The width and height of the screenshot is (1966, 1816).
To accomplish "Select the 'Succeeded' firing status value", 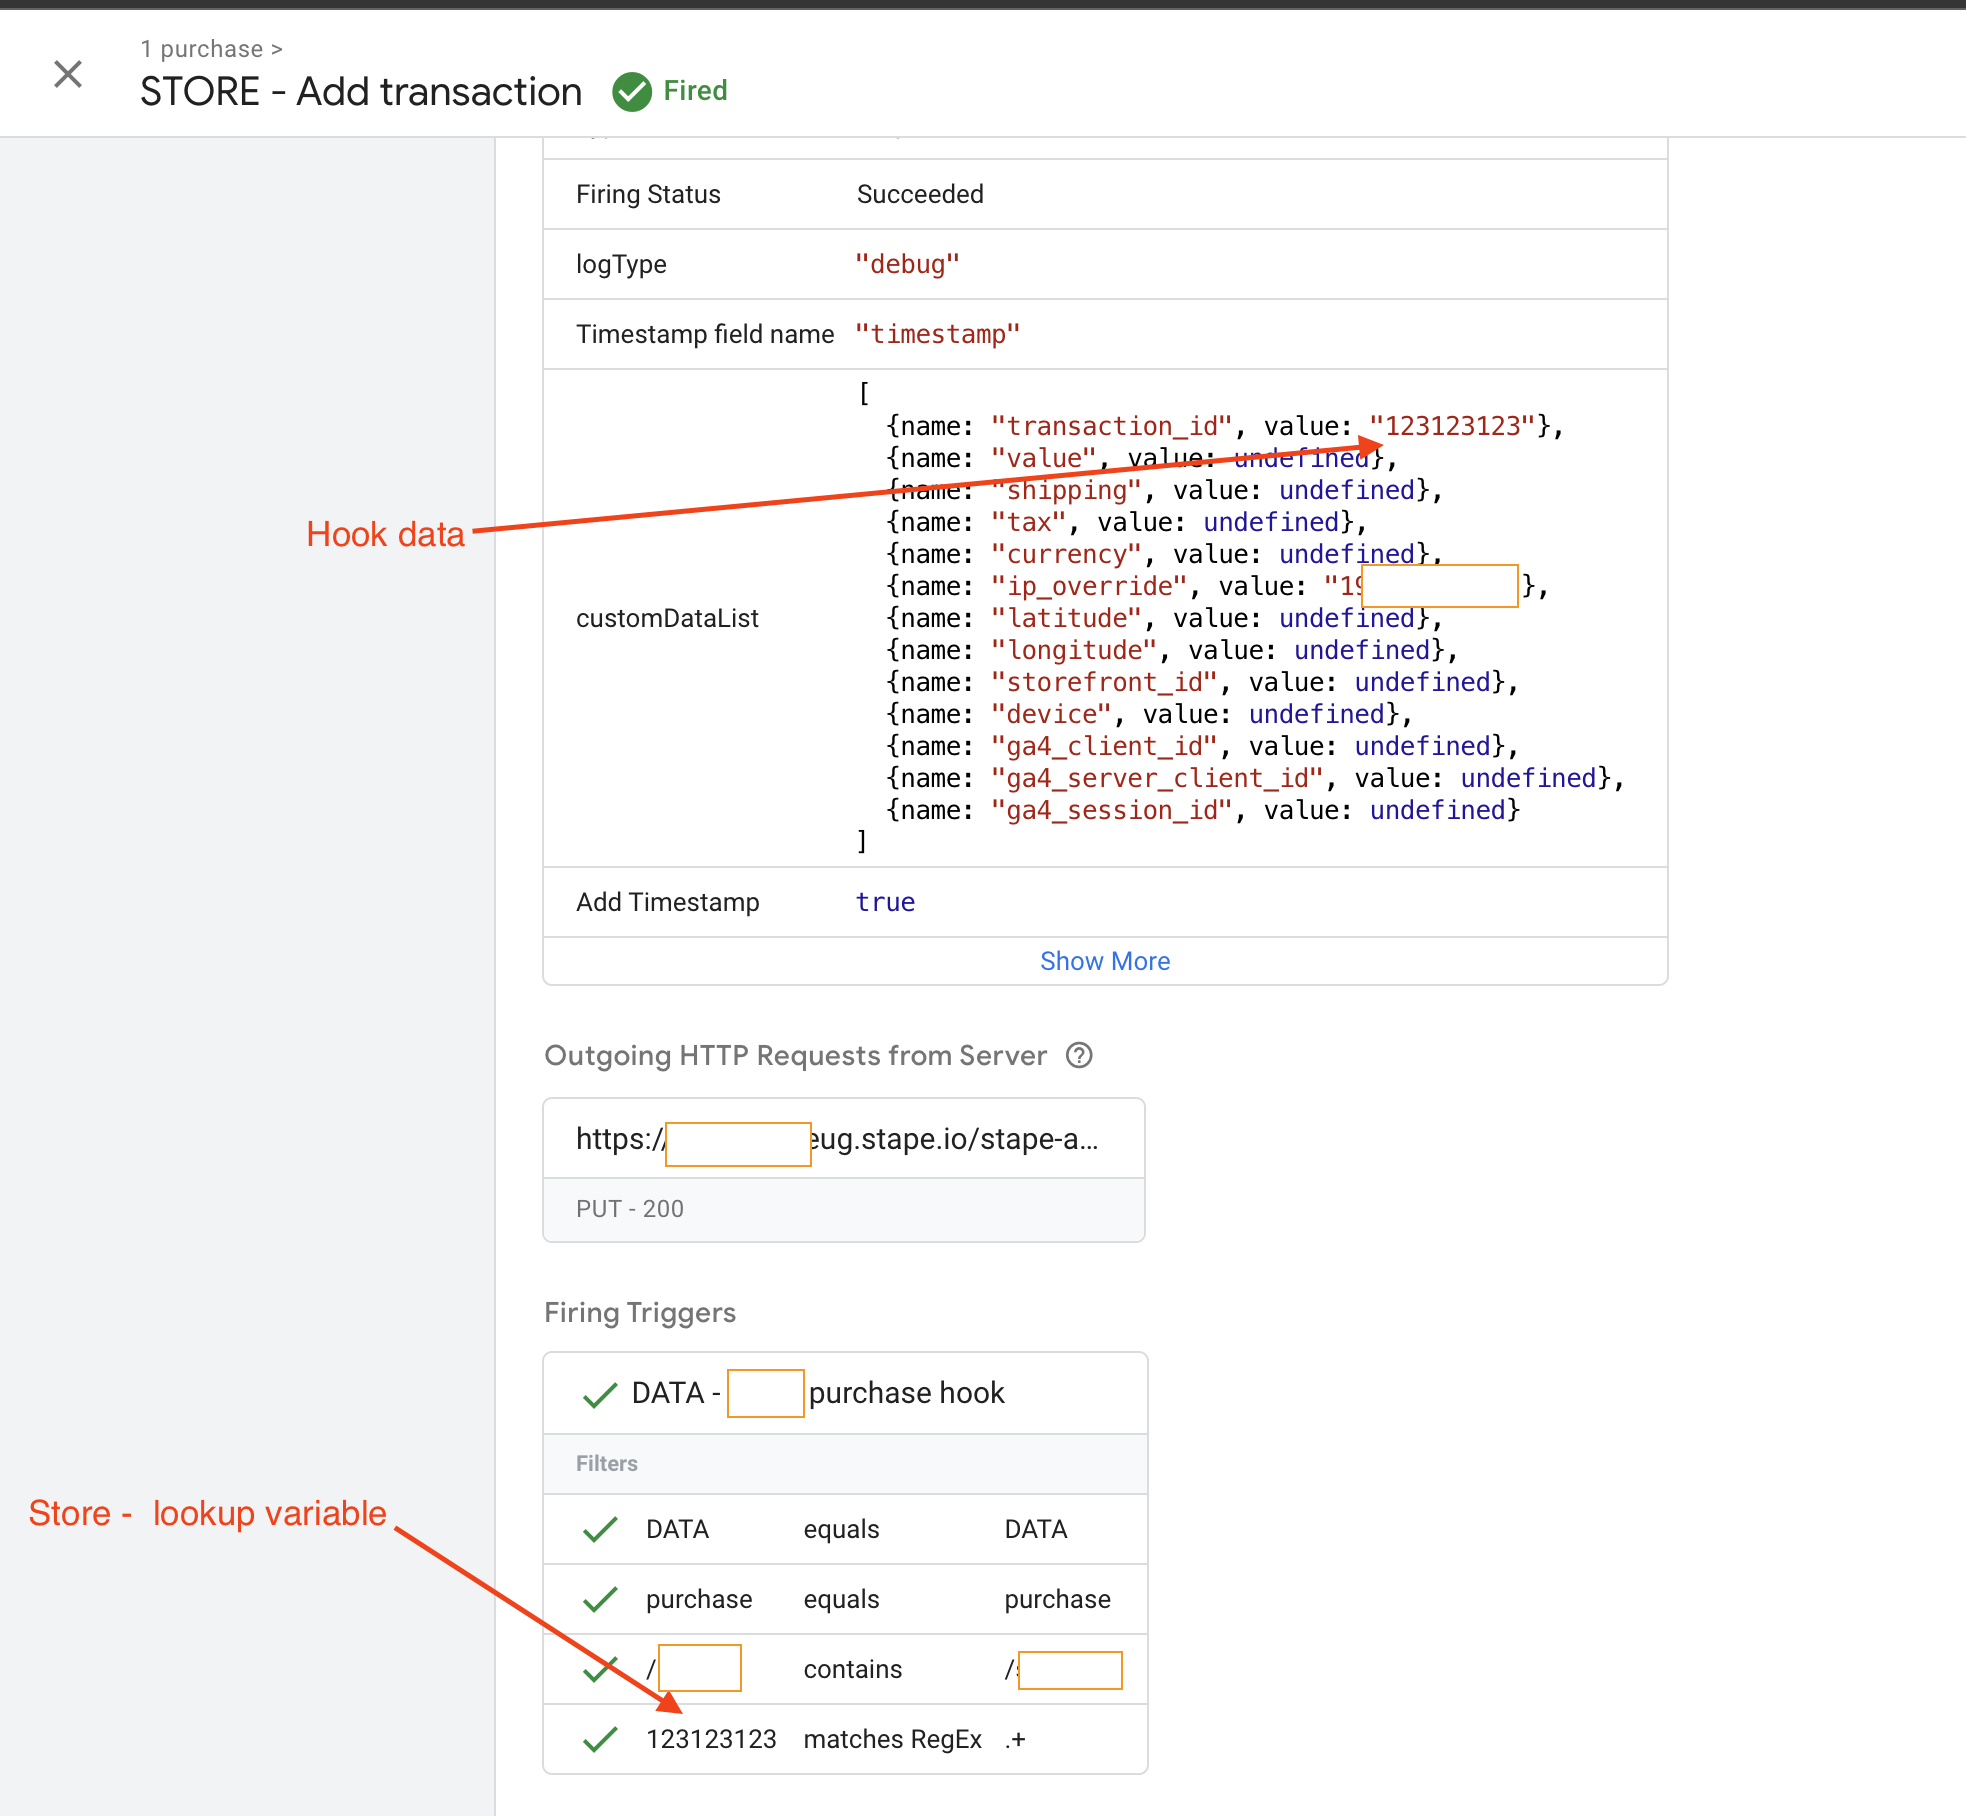I will (x=920, y=194).
